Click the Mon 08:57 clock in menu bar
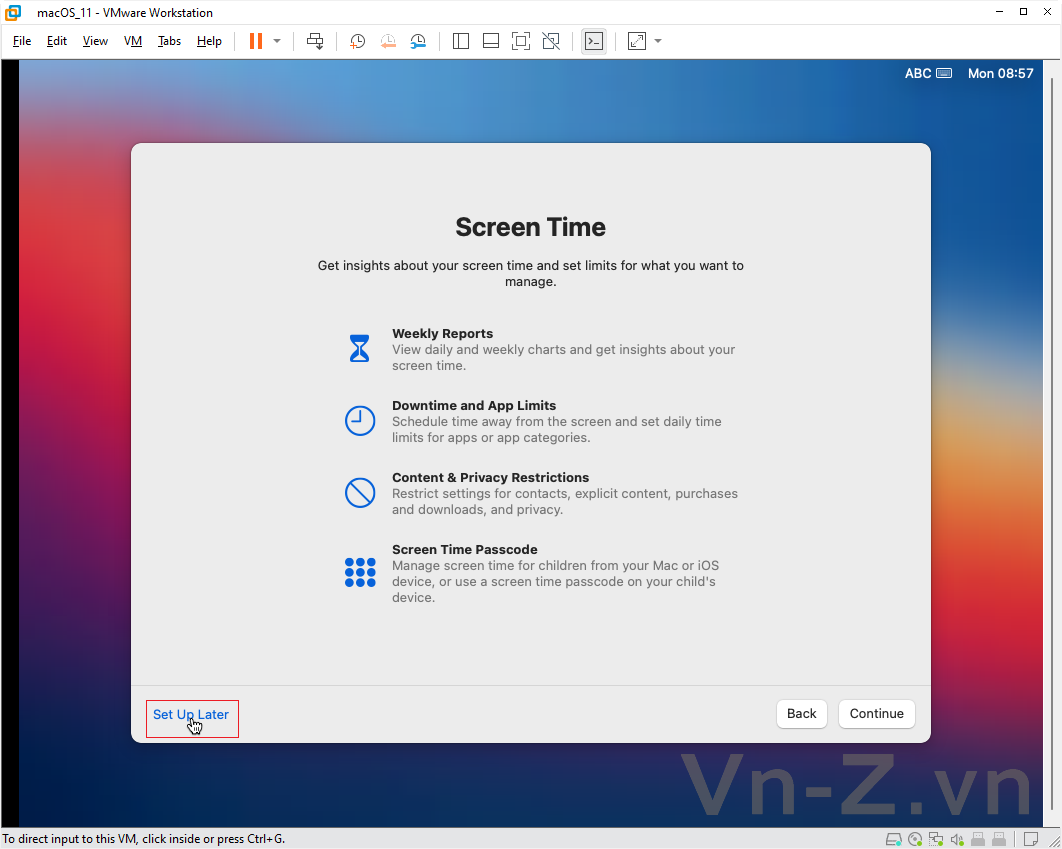Viewport: 1062px width, 849px height. pyautogui.click(x=1000, y=73)
